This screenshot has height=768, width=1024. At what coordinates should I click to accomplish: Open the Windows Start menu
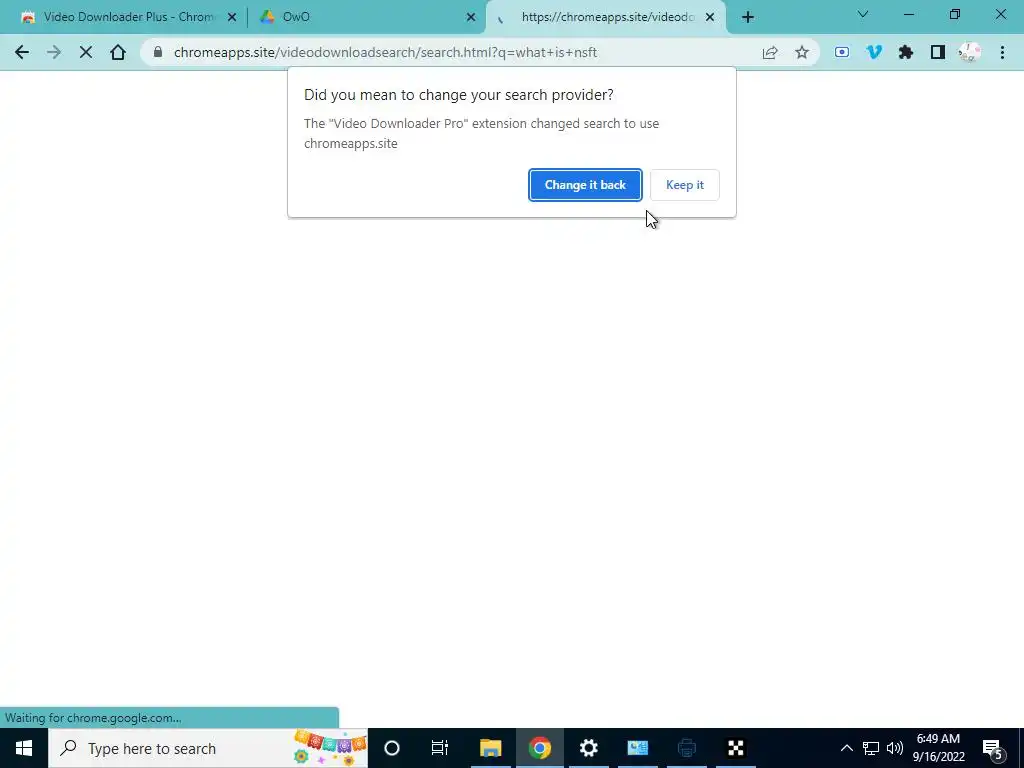[24, 748]
